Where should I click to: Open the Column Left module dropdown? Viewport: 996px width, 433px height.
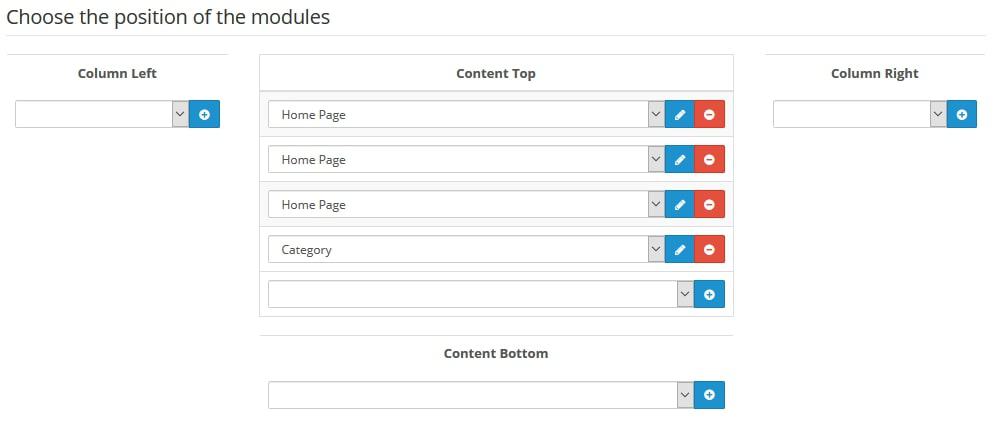tap(102, 114)
